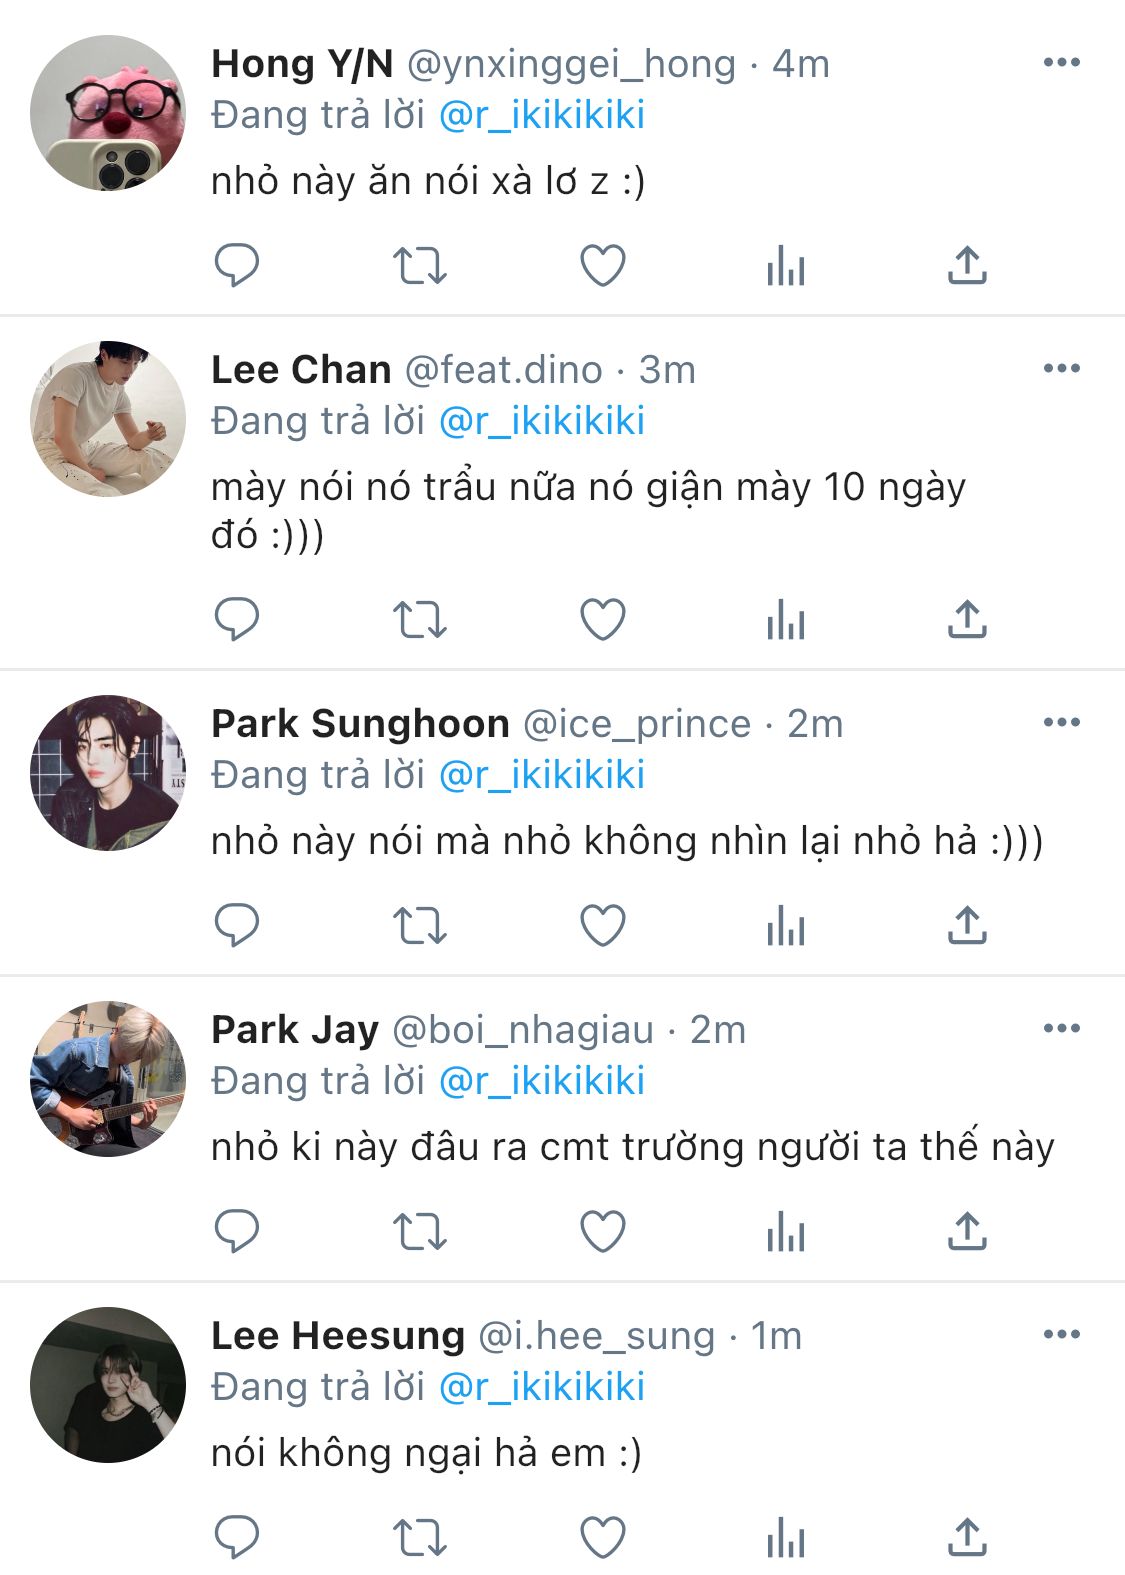Share Hong Y/N's tweet
Screen dimensions: 1125x1575
(x=967, y=266)
